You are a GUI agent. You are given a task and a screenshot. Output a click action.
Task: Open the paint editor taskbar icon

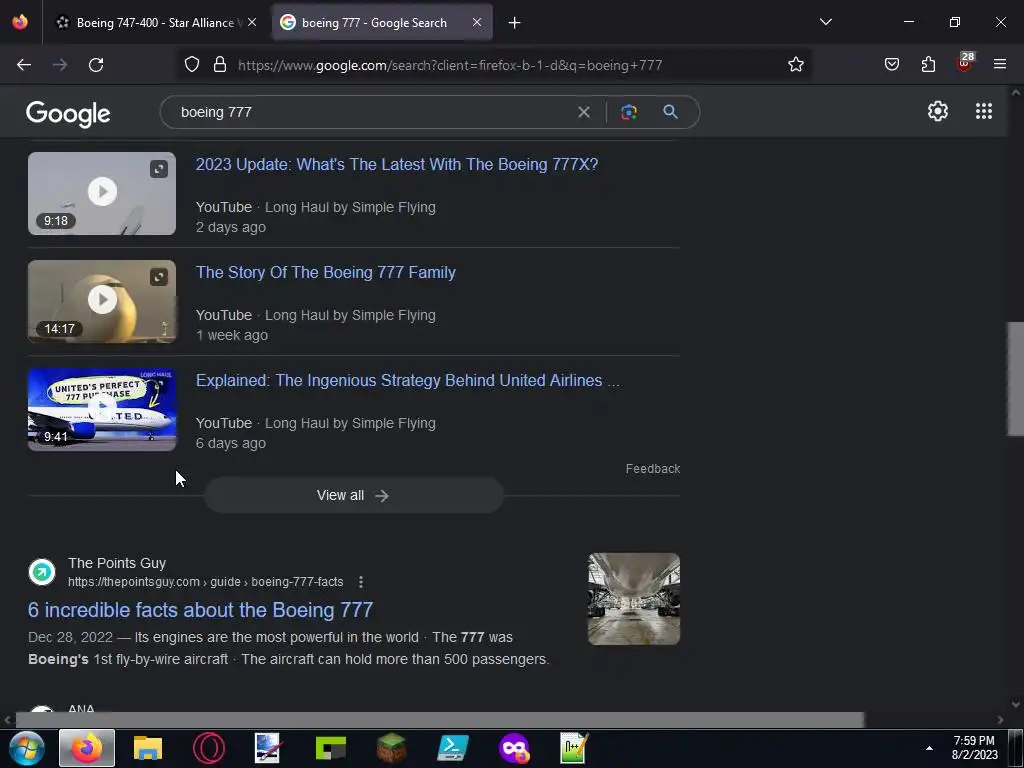coord(268,748)
